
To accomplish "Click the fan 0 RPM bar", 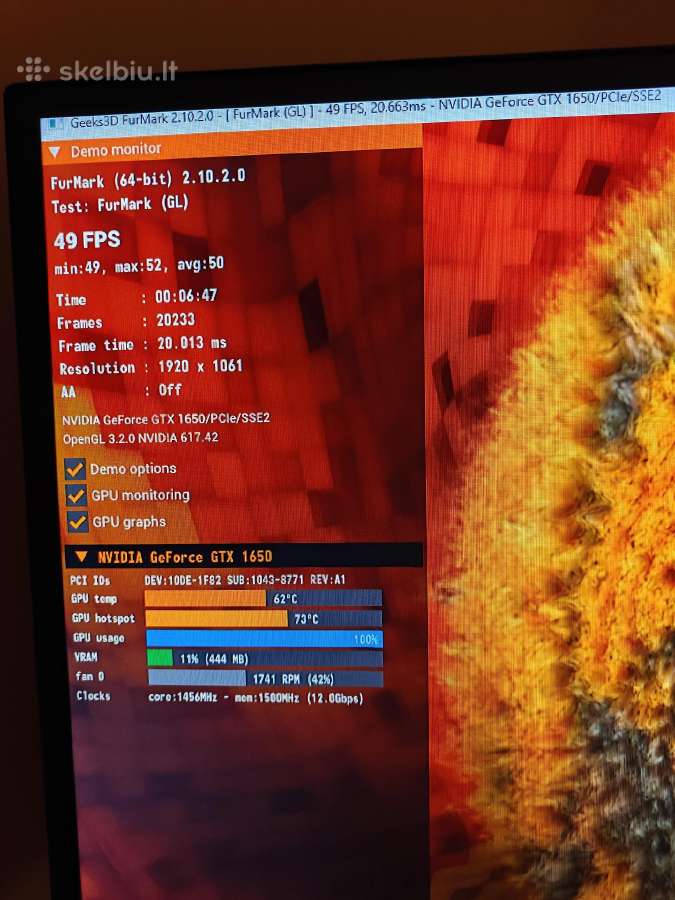I will pyautogui.click(x=265, y=678).
